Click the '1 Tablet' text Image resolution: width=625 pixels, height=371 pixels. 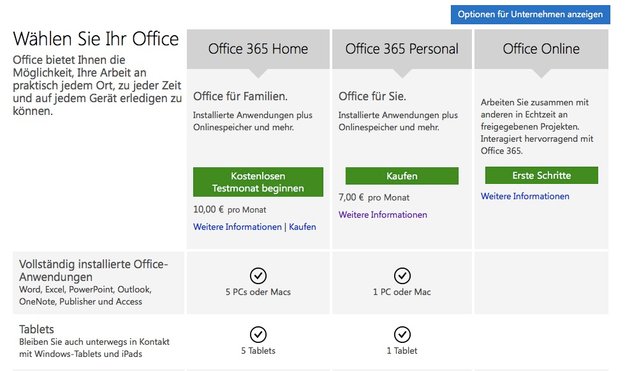point(402,351)
